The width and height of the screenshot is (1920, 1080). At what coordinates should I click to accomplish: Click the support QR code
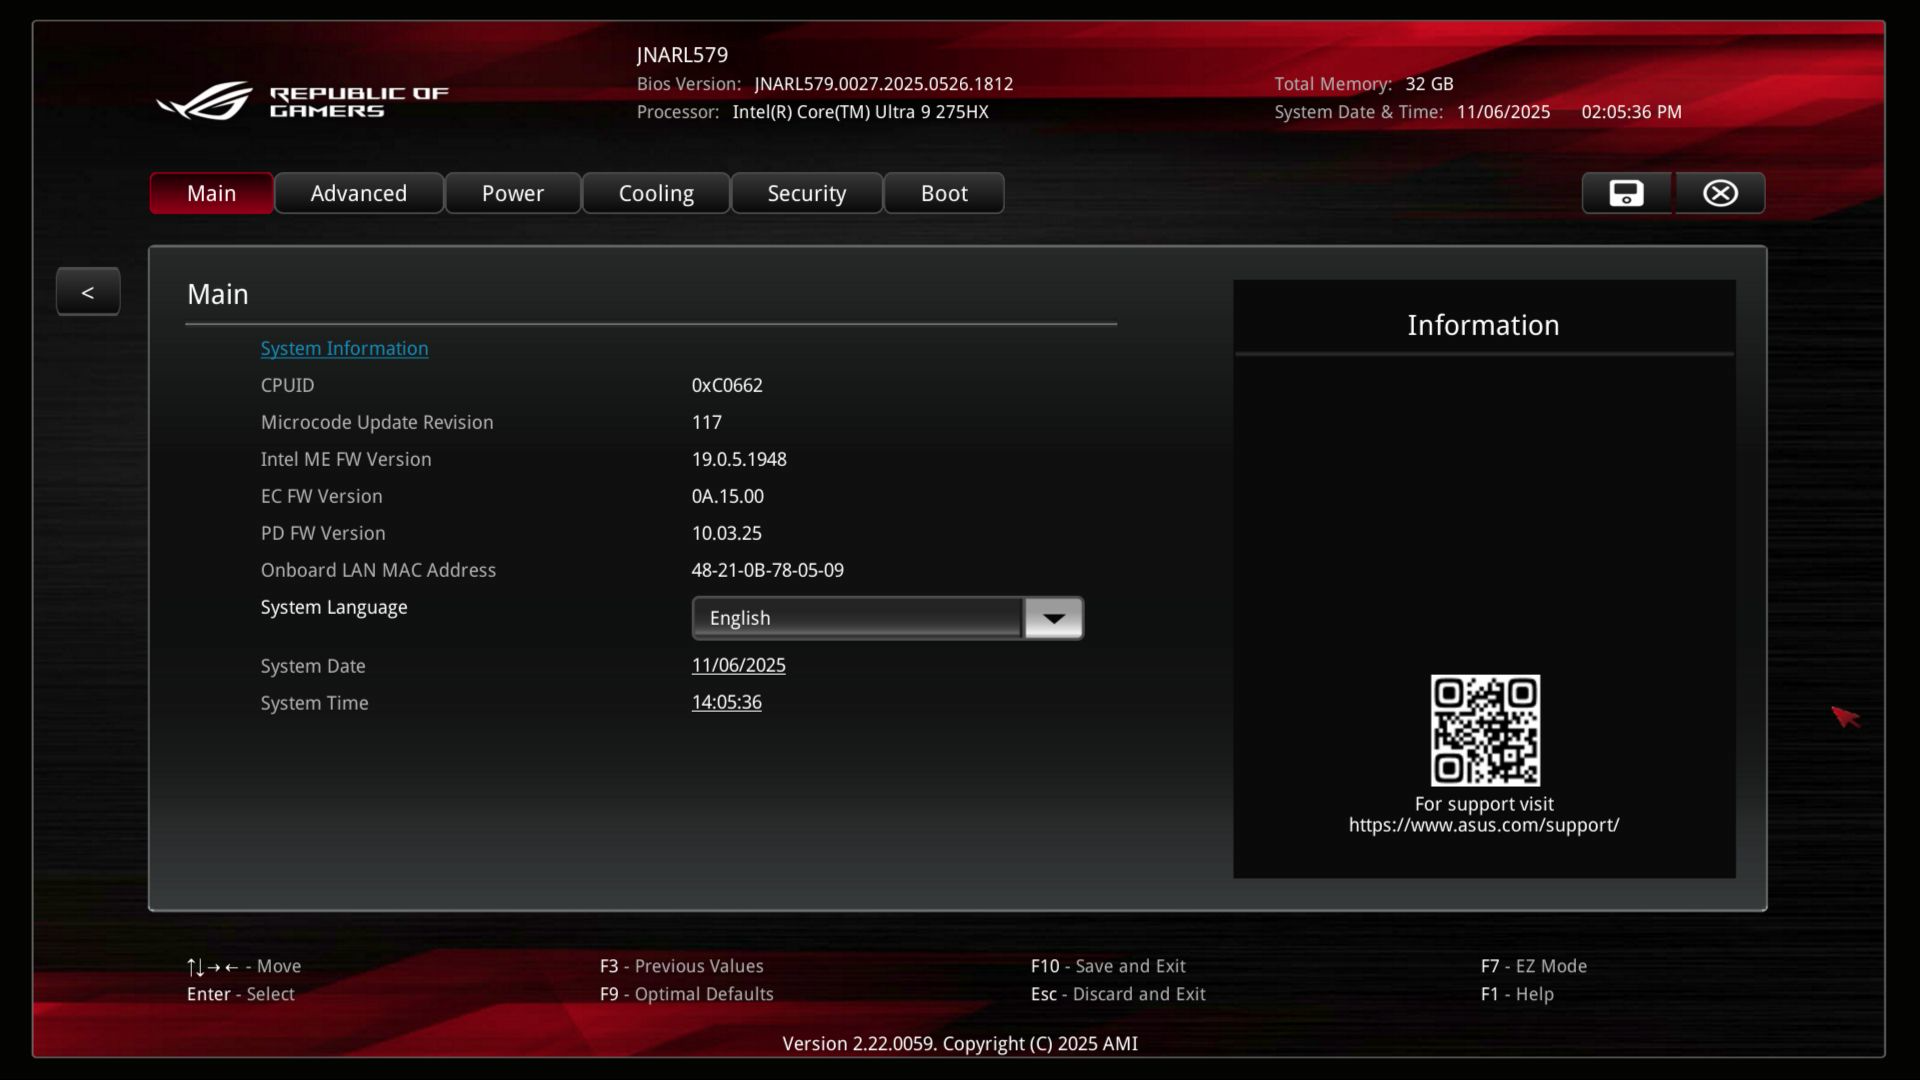pyautogui.click(x=1484, y=730)
